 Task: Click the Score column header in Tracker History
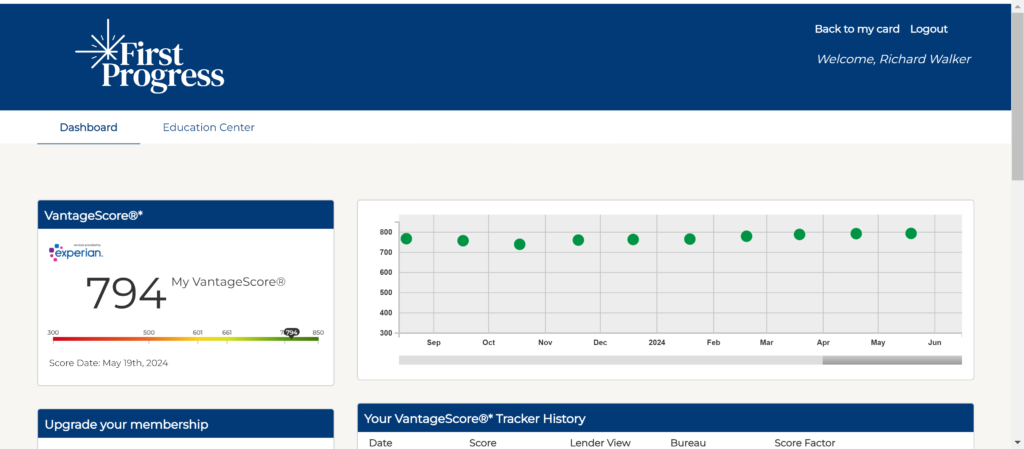click(483, 442)
